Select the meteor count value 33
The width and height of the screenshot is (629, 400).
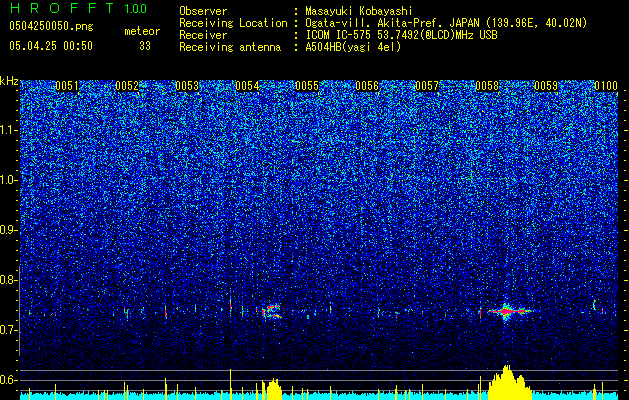click(x=145, y=46)
